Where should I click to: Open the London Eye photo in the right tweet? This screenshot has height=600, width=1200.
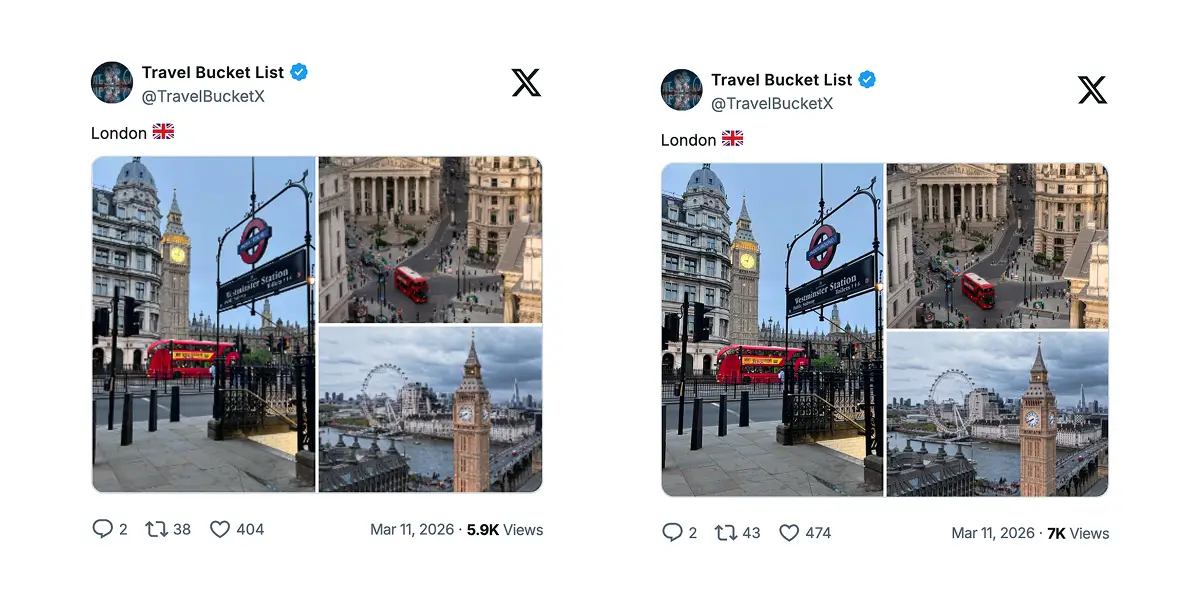[998, 415]
